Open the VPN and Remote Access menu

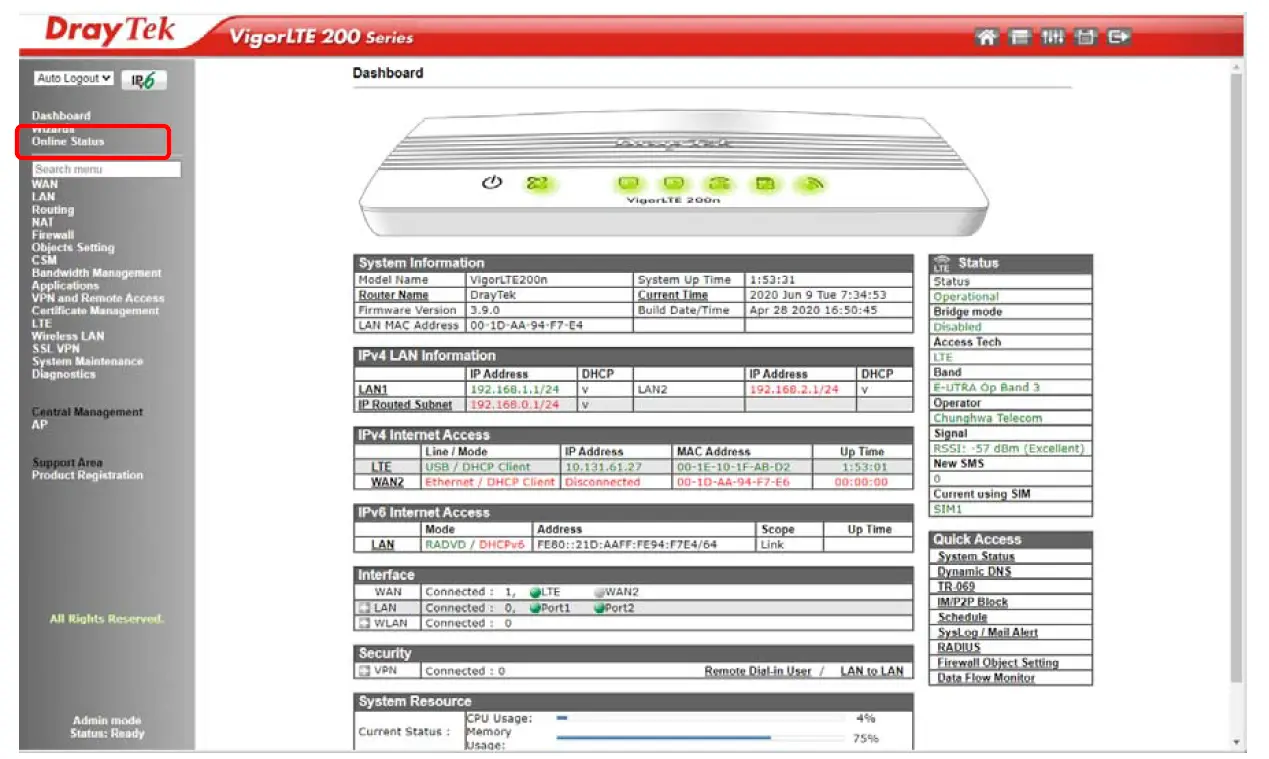point(97,298)
